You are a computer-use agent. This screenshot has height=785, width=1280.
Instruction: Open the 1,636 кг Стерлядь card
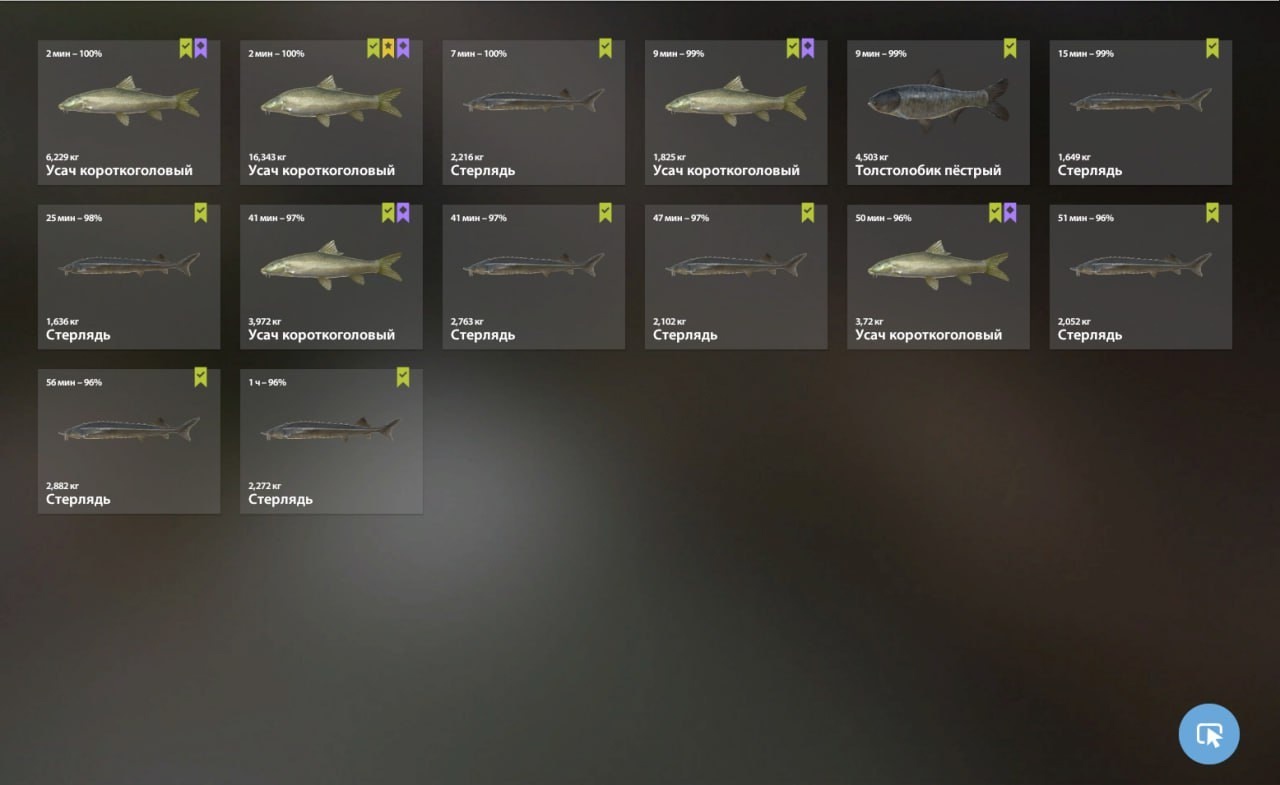coord(129,277)
